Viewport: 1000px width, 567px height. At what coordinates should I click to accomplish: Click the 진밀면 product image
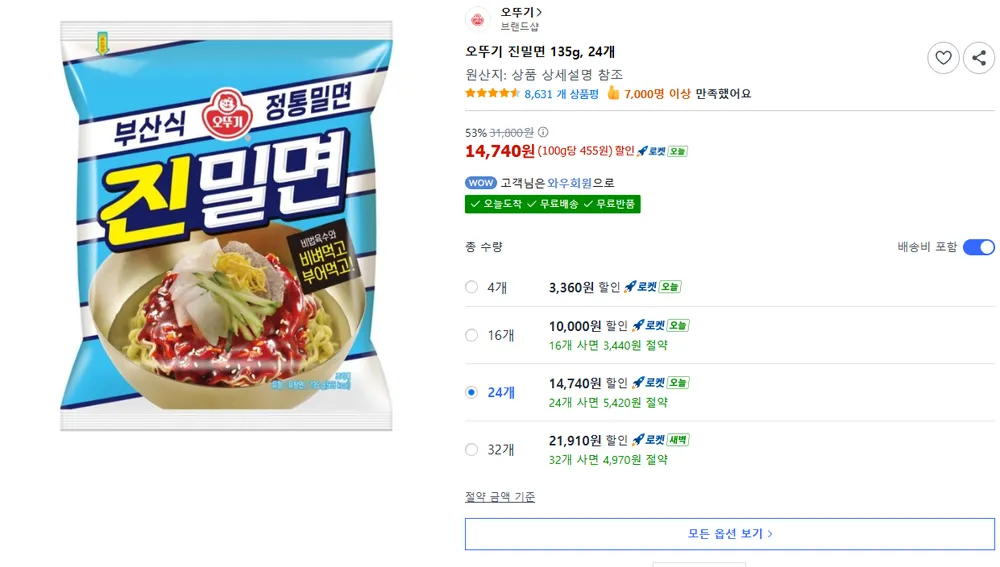pos(226,225)
